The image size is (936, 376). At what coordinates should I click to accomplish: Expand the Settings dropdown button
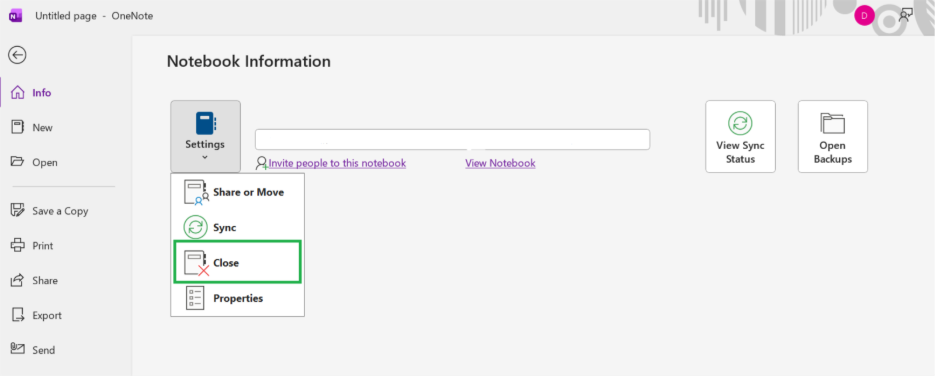205,137
